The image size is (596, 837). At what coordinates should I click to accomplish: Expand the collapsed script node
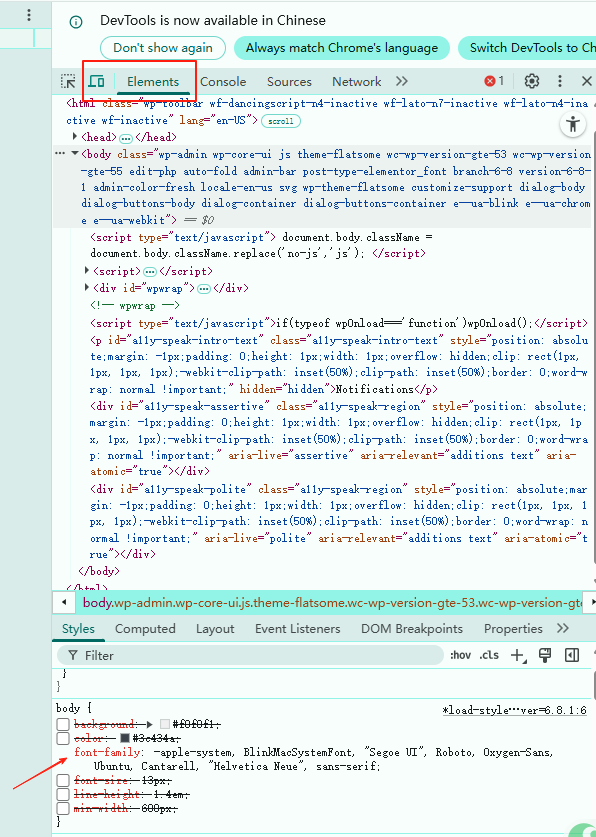(x=87, y=271)
